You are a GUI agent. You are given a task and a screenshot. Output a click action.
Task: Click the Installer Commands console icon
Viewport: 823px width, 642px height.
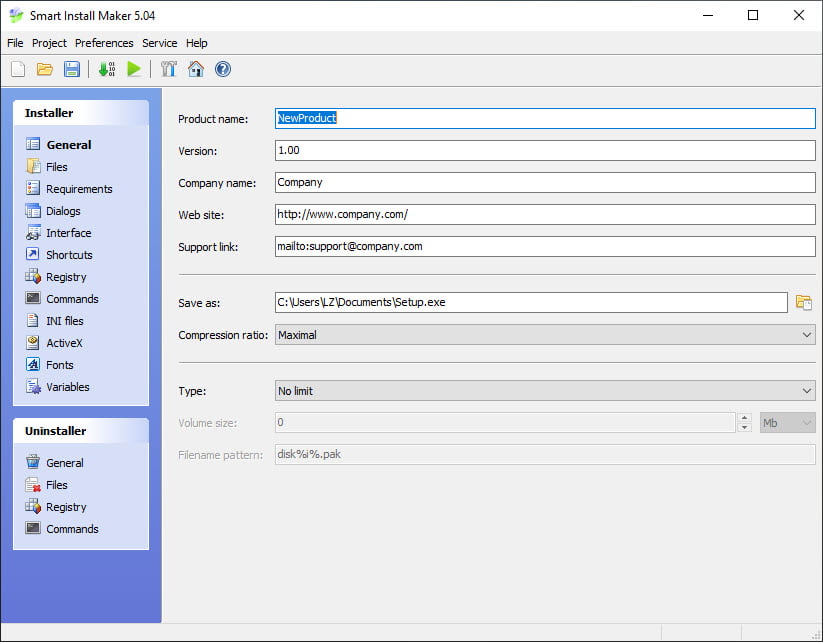[33, 298]
